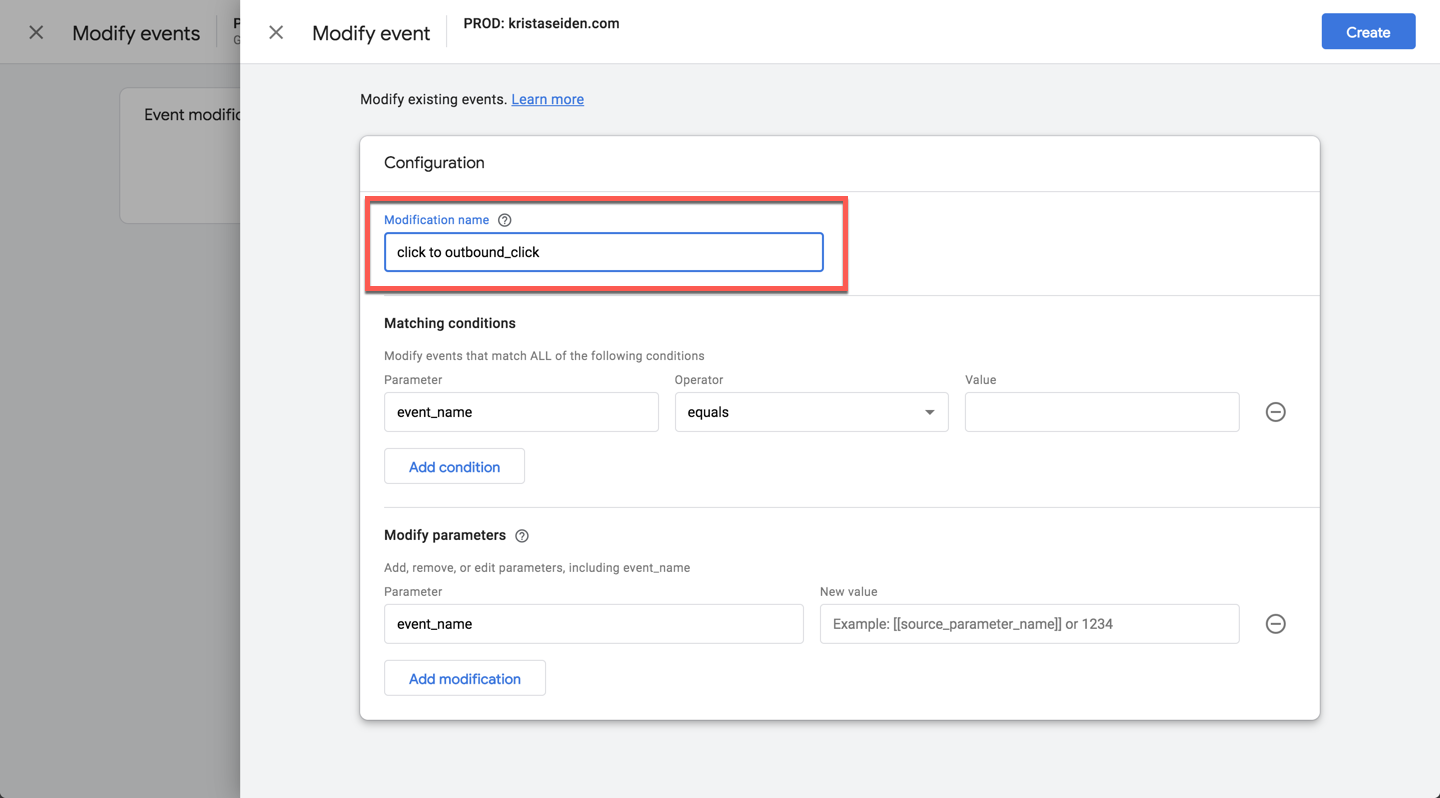Focus the Modification name text field

(x=603, y=252)
